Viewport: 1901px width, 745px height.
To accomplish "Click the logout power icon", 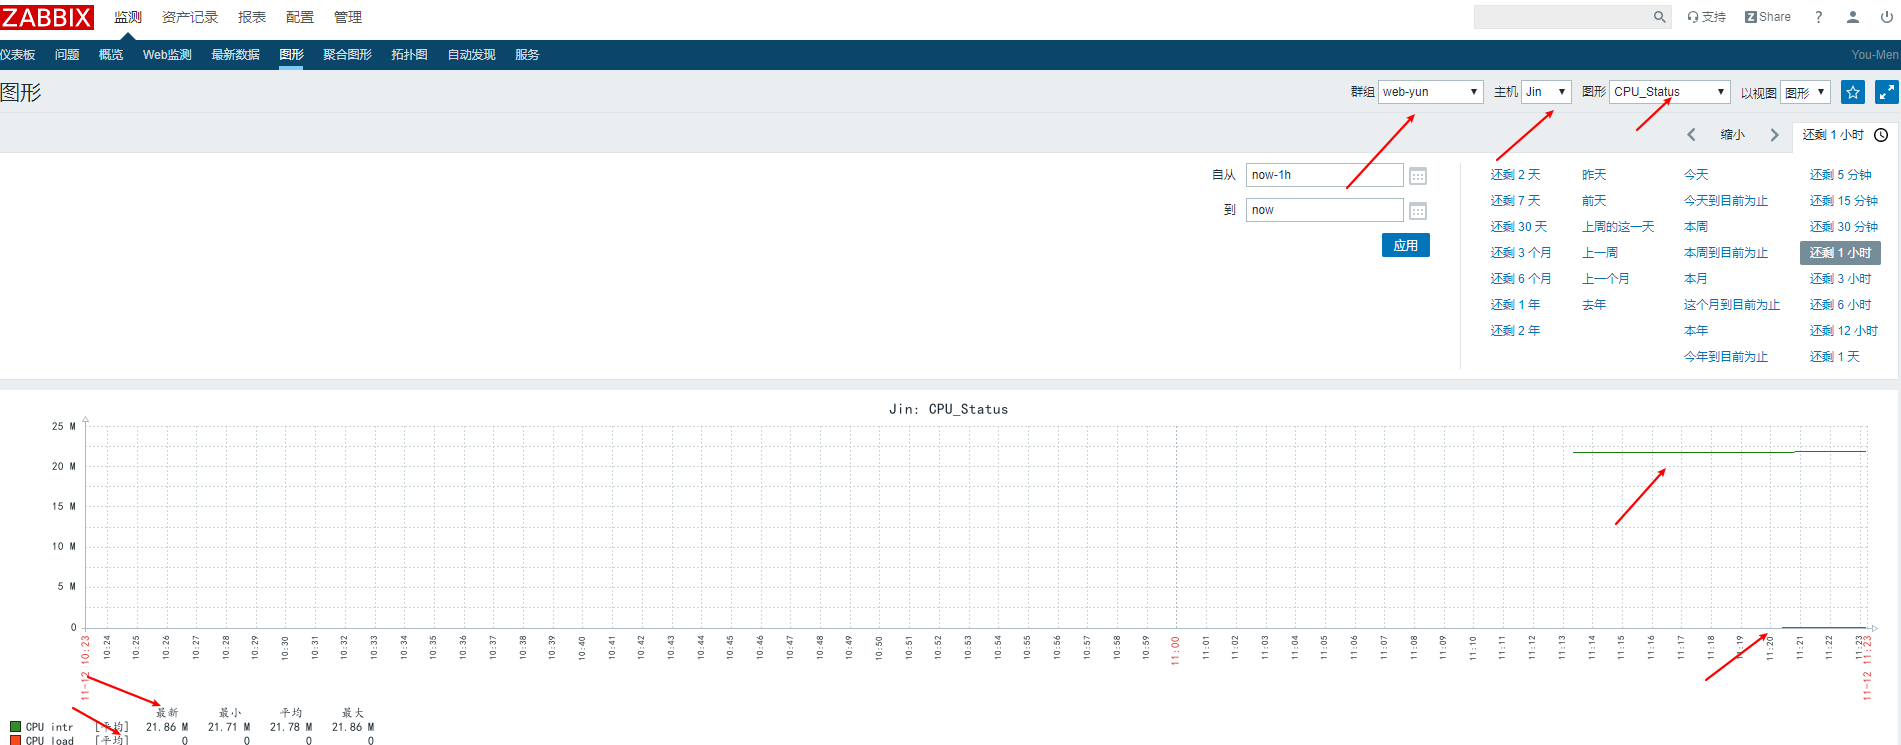I will [x=1886, y=17].
